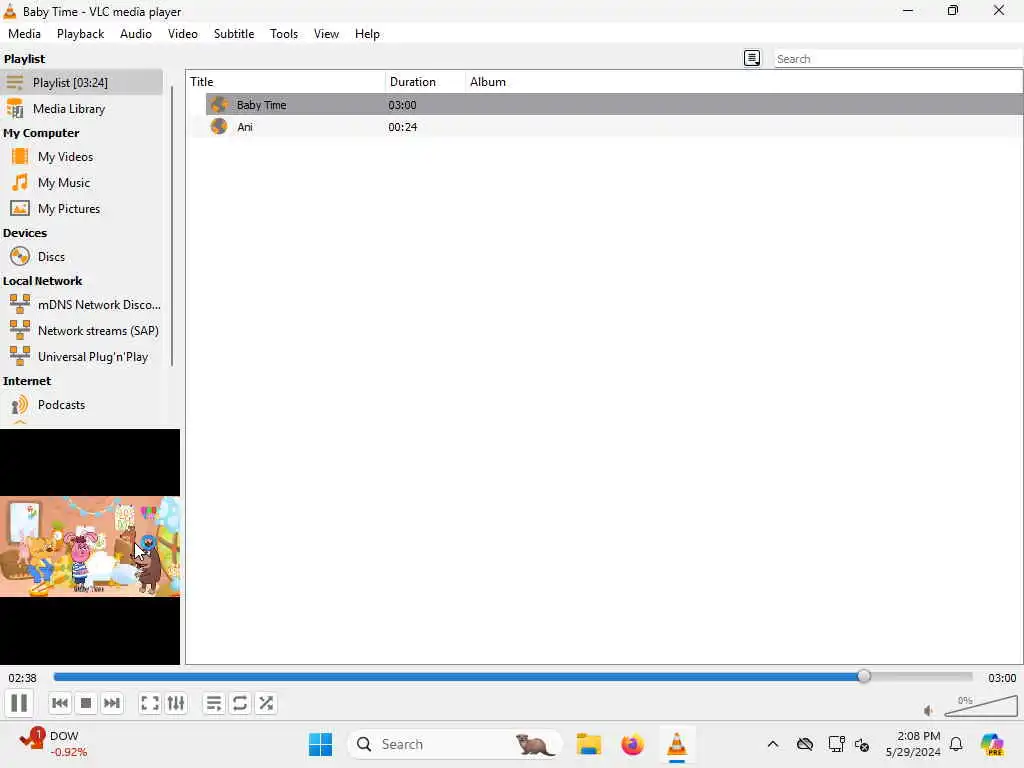Toggle random shuffle playback
The width and height of the screenshot is (1024, 768).
tap(266, 703)
